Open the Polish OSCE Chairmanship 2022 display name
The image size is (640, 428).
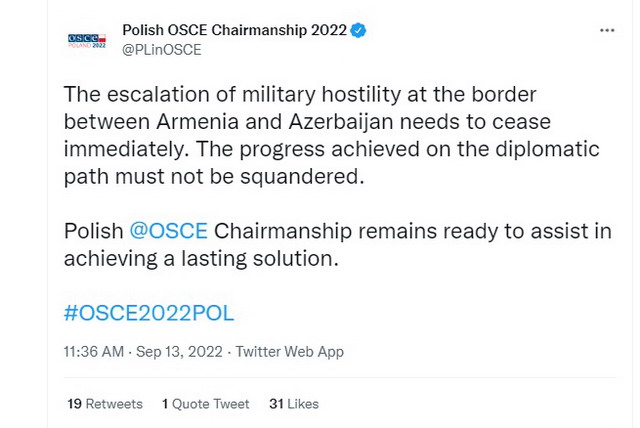coord(233,30)
